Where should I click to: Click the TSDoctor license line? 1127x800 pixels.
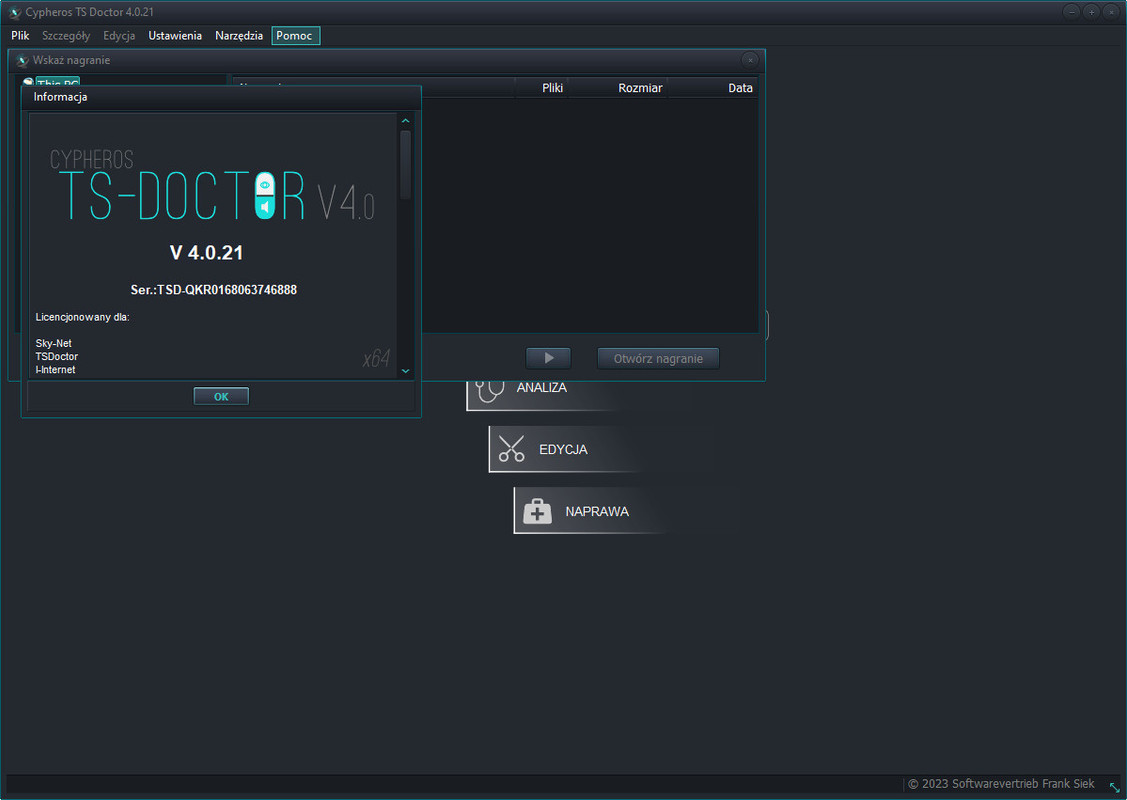tap(57, 357)
